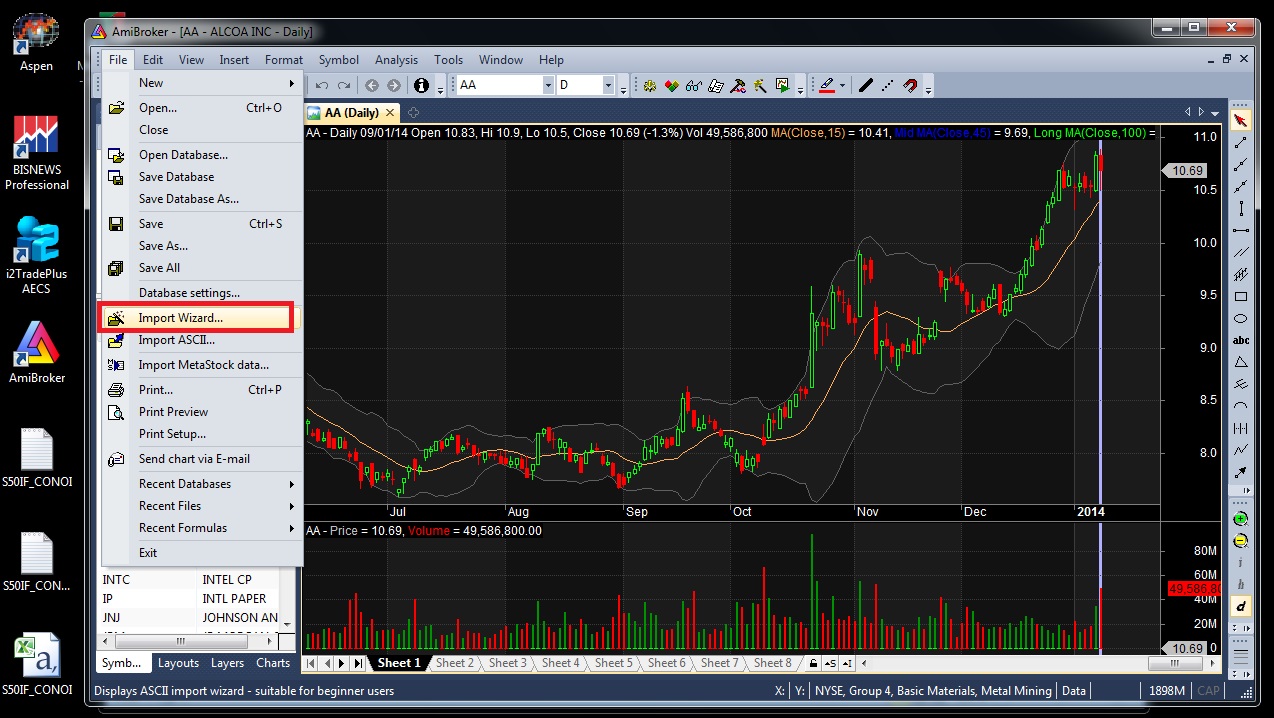The height and width of the screenshot is (718, 1274).
Task: Click last sheet navigation arrow button
Action: 357,663
